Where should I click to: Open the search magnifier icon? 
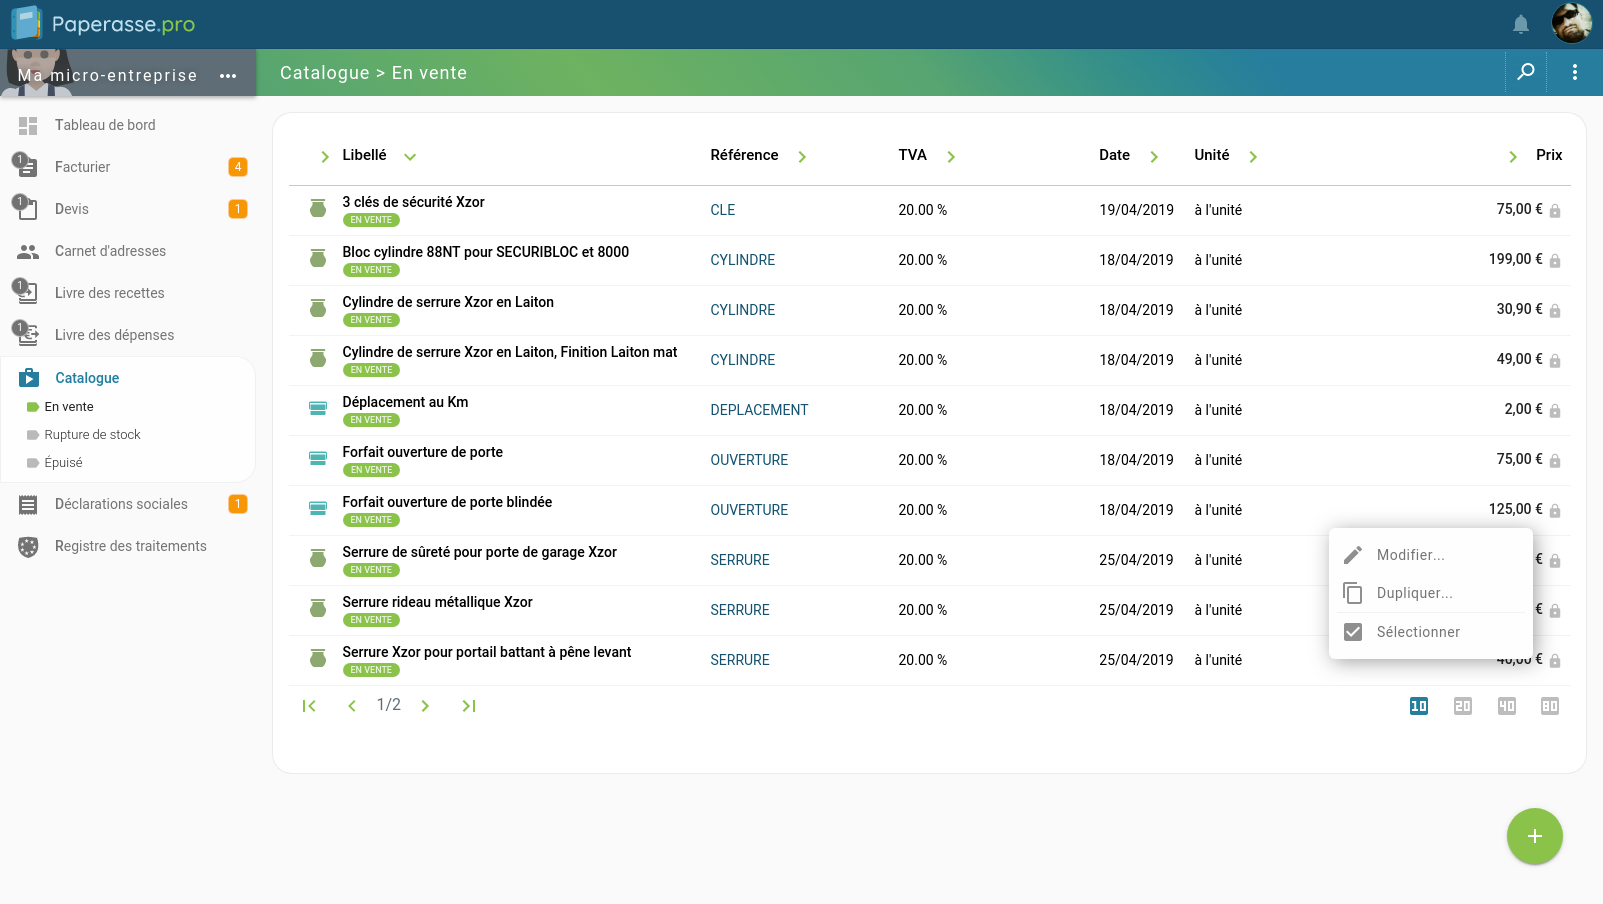click(1526, 72)
